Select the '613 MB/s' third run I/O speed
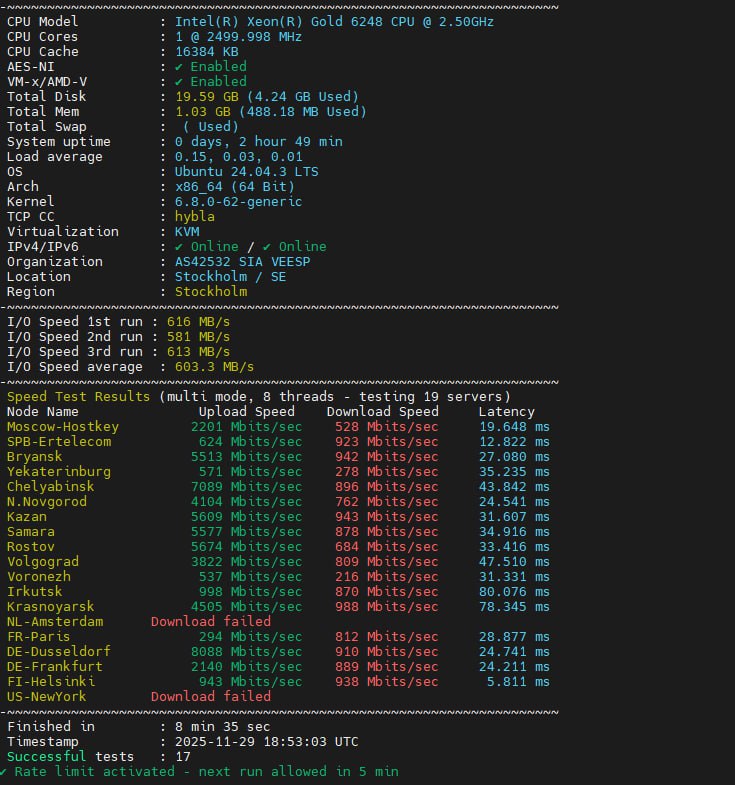Image resolution: width=735 pixels, height=785 pixels. coord(198,352)
